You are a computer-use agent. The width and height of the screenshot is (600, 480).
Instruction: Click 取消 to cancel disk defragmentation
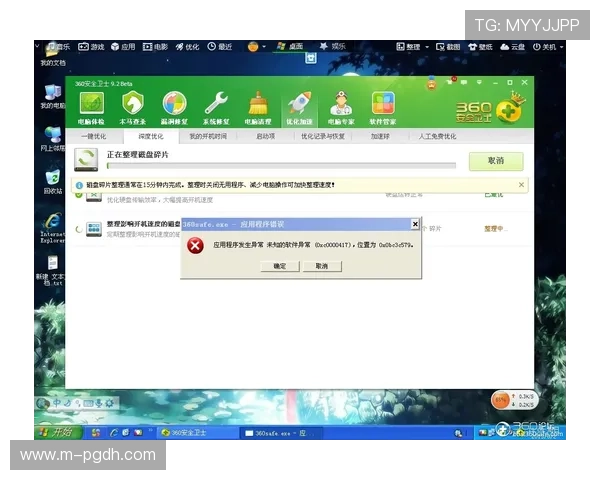496,161
